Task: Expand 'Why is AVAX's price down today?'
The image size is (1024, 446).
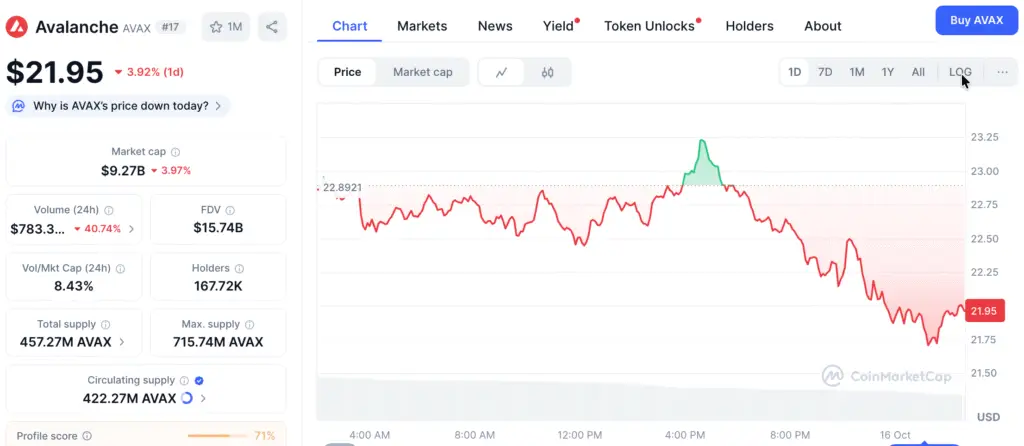Action: click(118, 106)
